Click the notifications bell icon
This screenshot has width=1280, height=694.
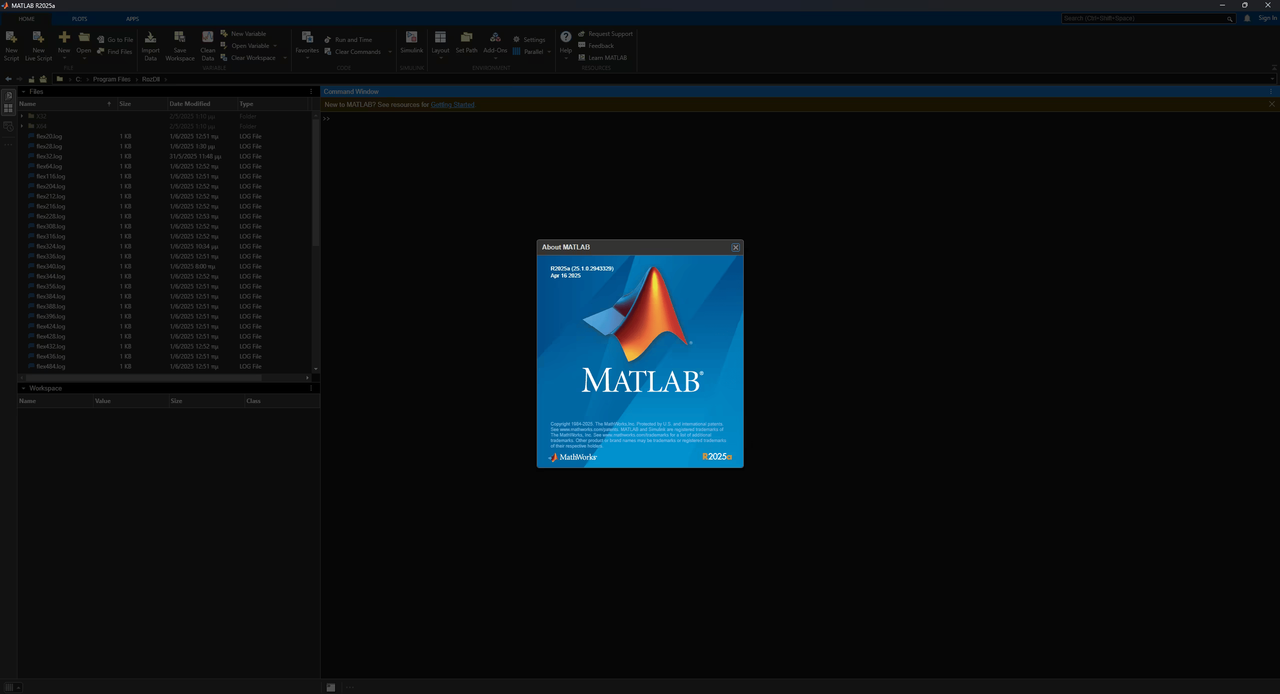pos(1247,18)
